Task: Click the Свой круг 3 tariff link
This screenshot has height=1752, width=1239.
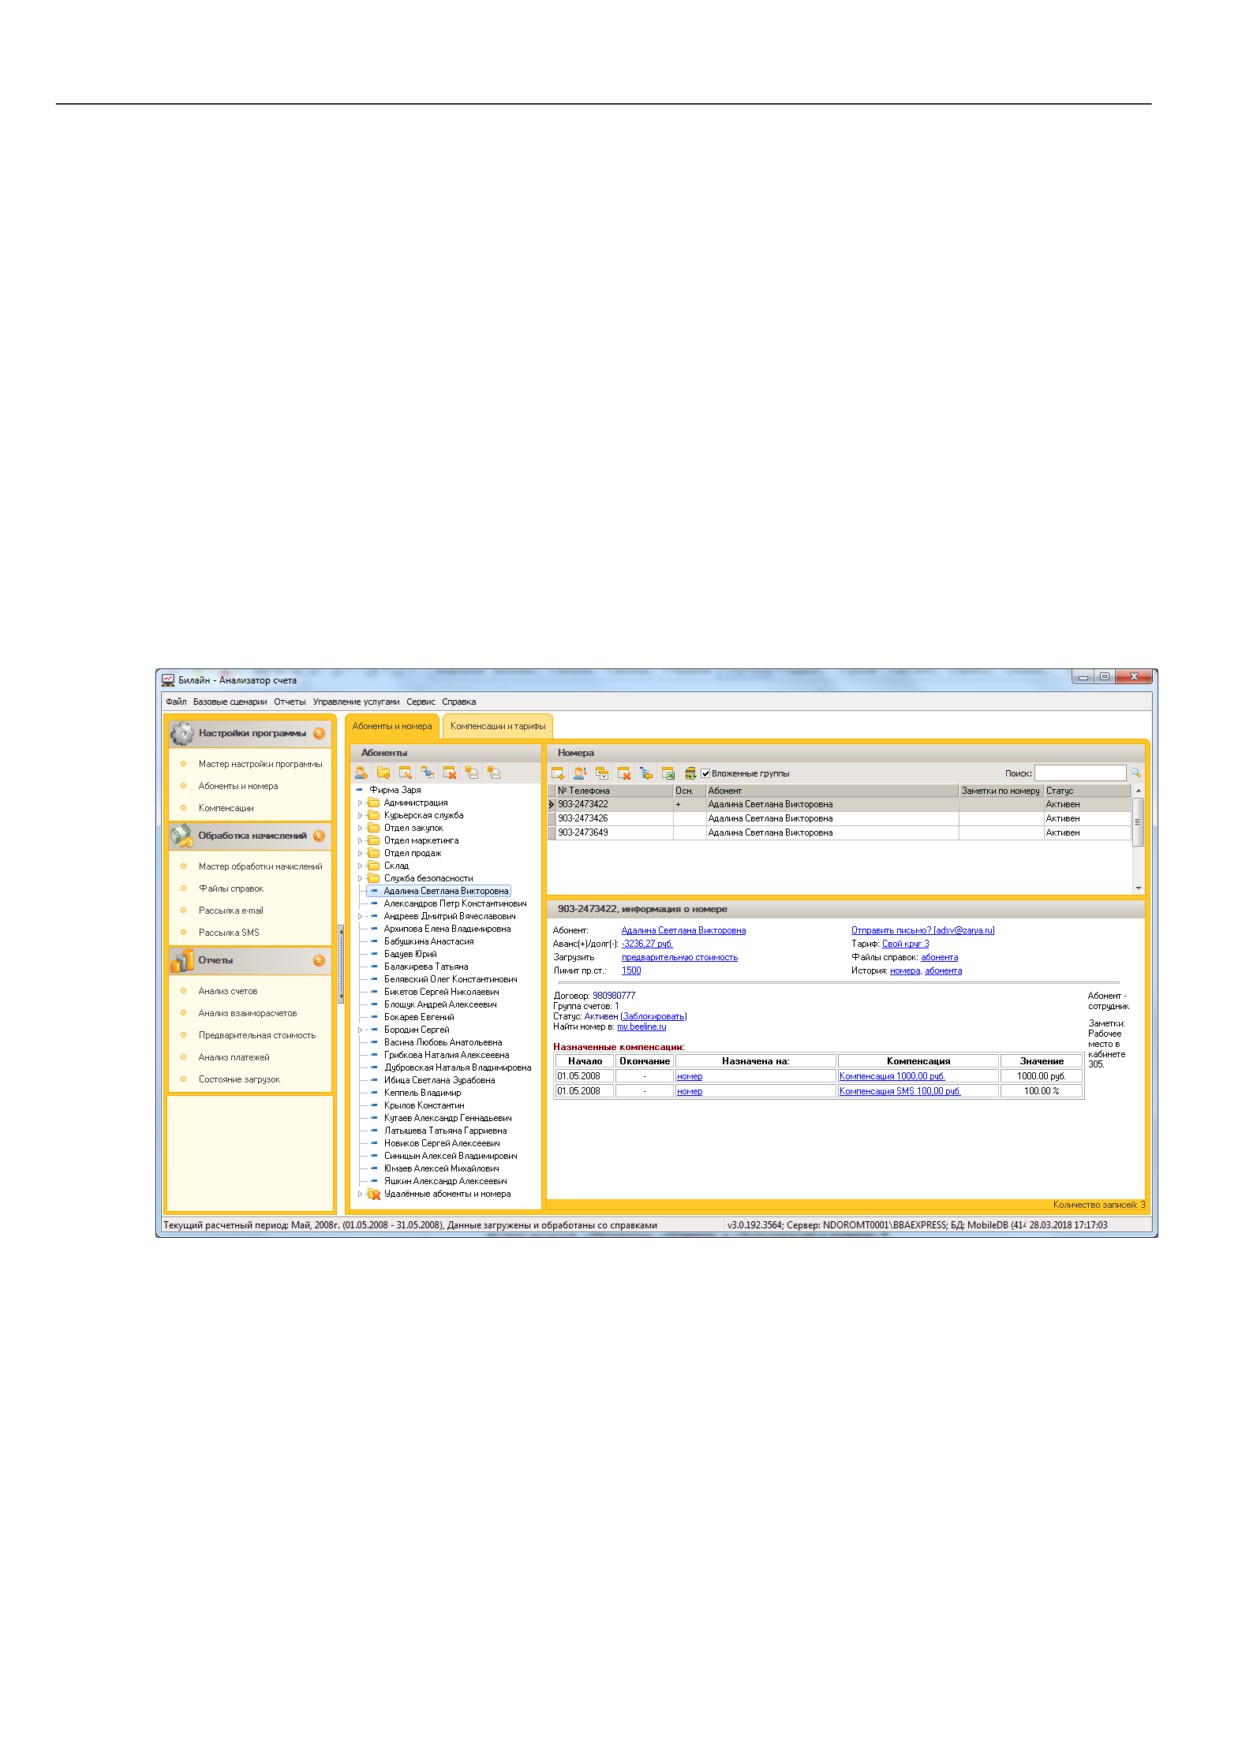Action: (905, 944)
